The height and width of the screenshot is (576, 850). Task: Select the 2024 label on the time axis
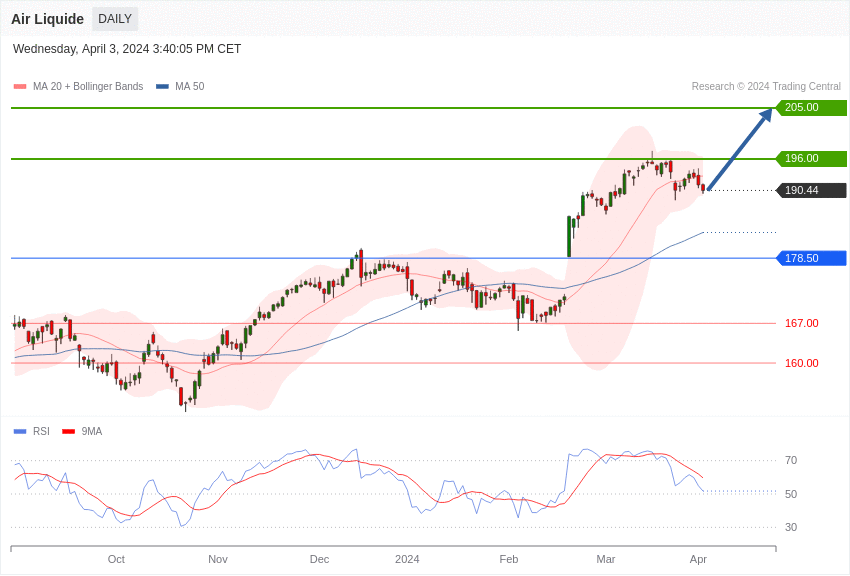(x=407, y=559)
